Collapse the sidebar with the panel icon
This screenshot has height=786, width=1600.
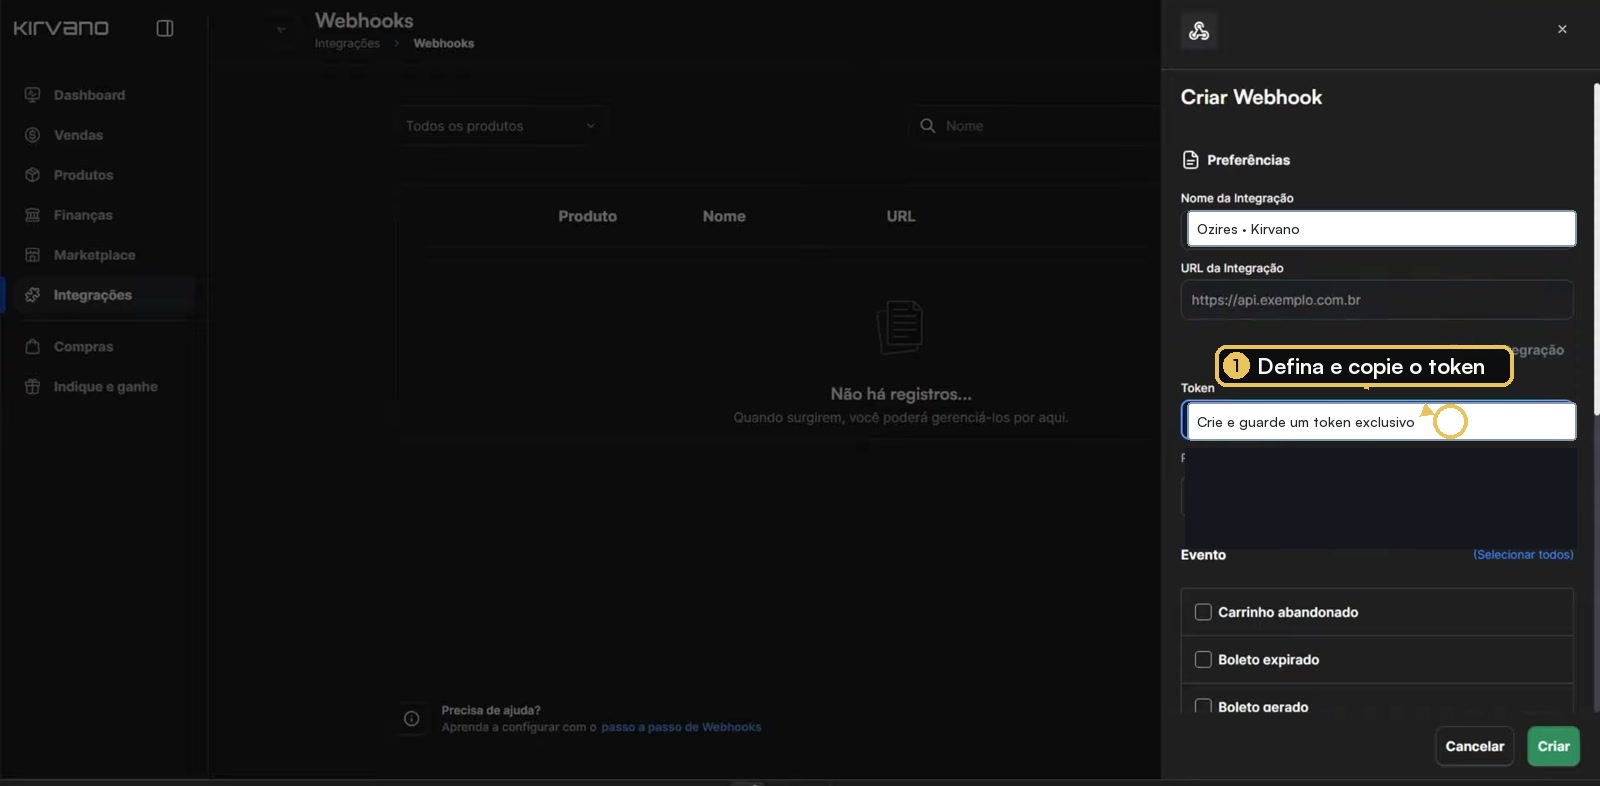pyautogui.click(x=165, y=28)
